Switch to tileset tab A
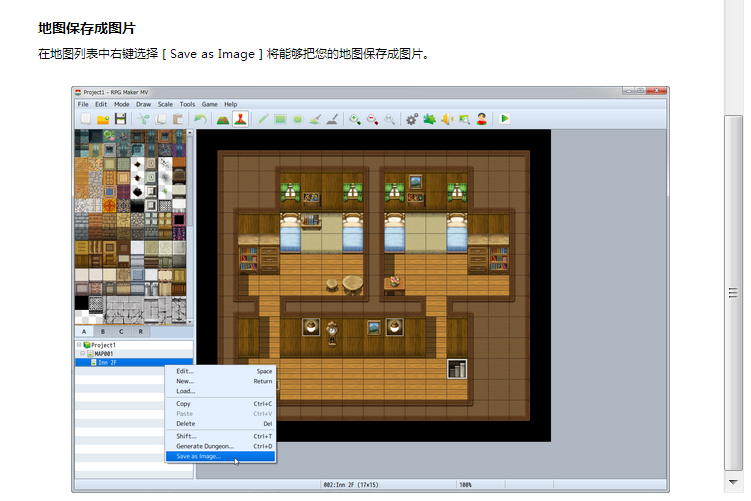This screenshot has width=751, height=501. pyautogui.click(x=84, y=331)
